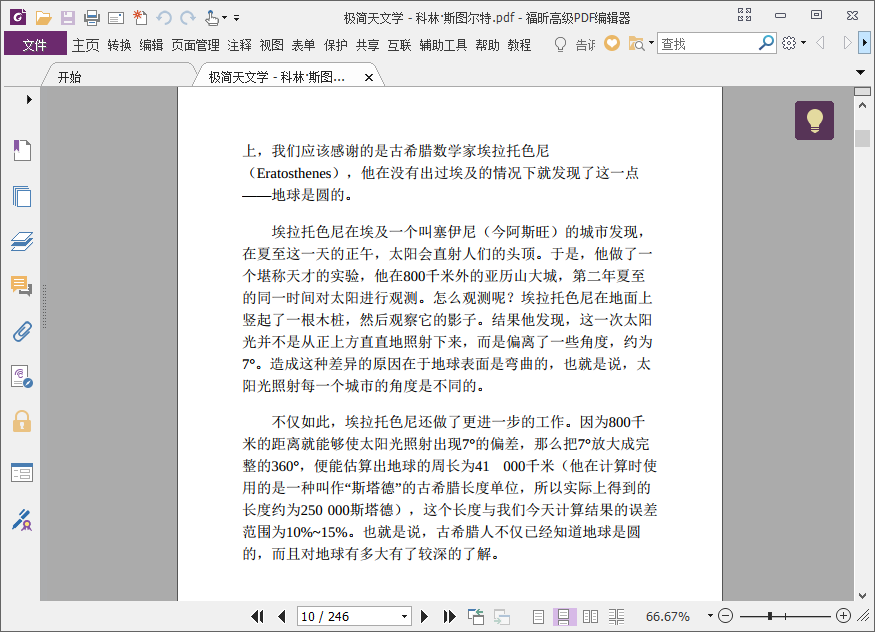Redo the last action
The image size is (875, 632).
(188, 18)
